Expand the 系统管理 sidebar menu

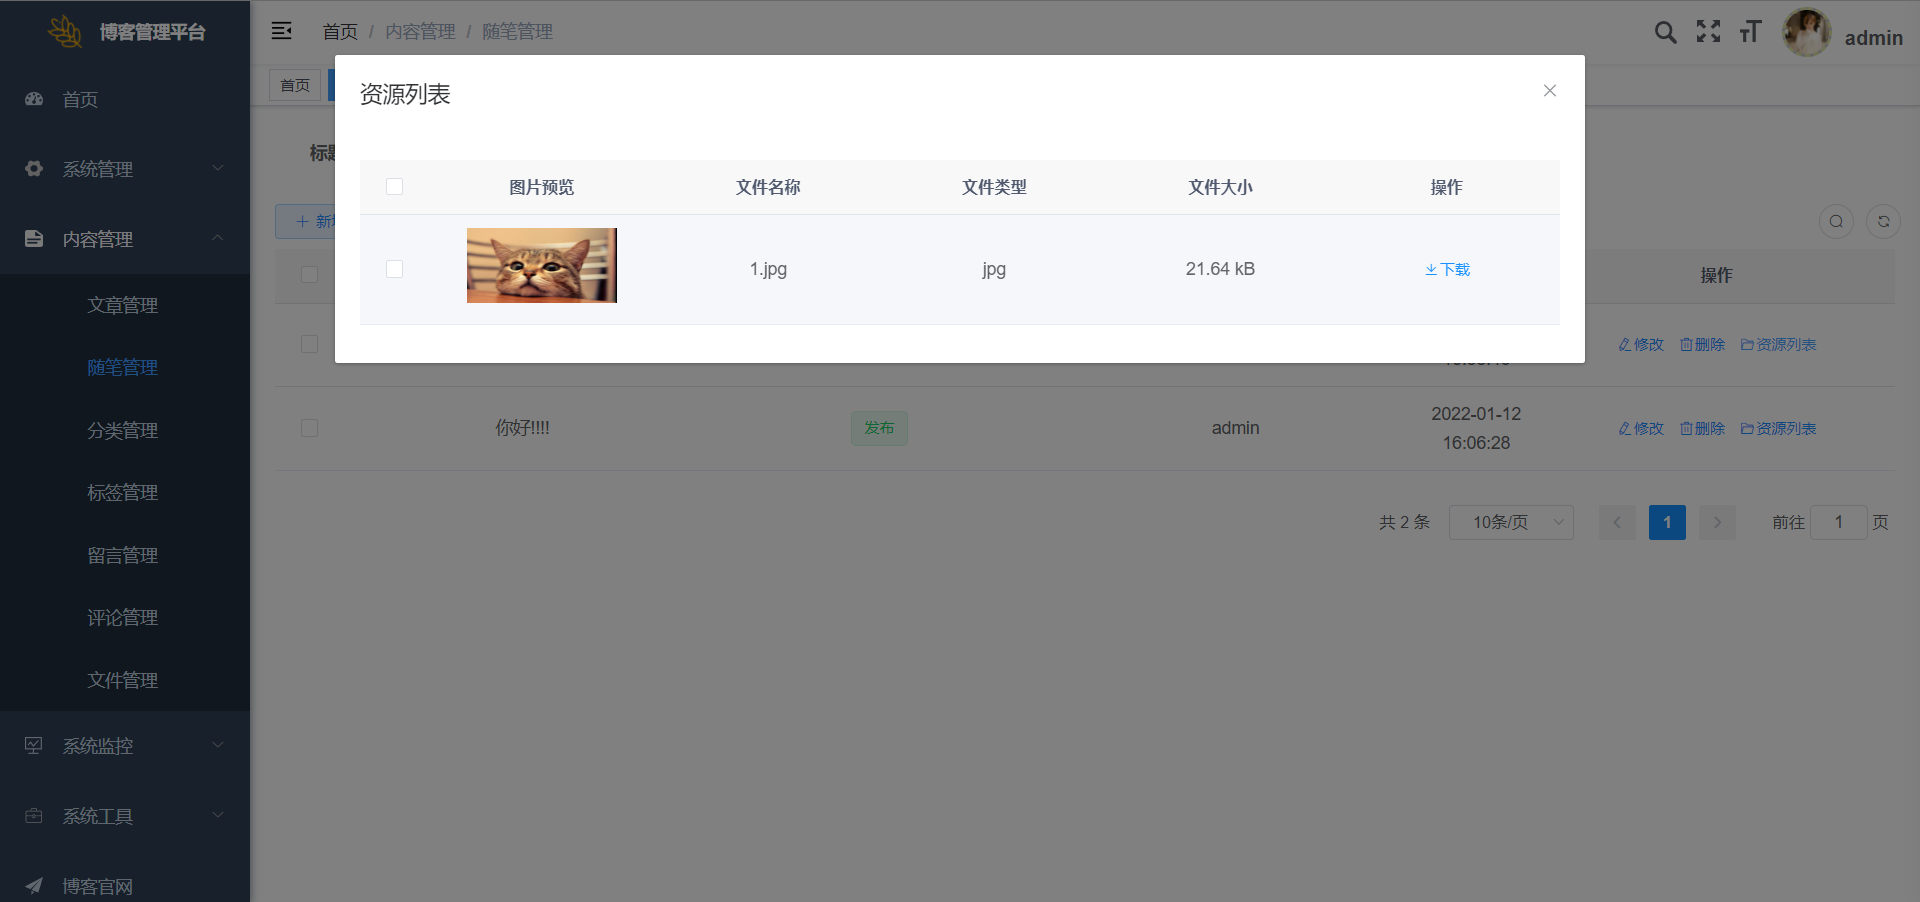[124, 169]
